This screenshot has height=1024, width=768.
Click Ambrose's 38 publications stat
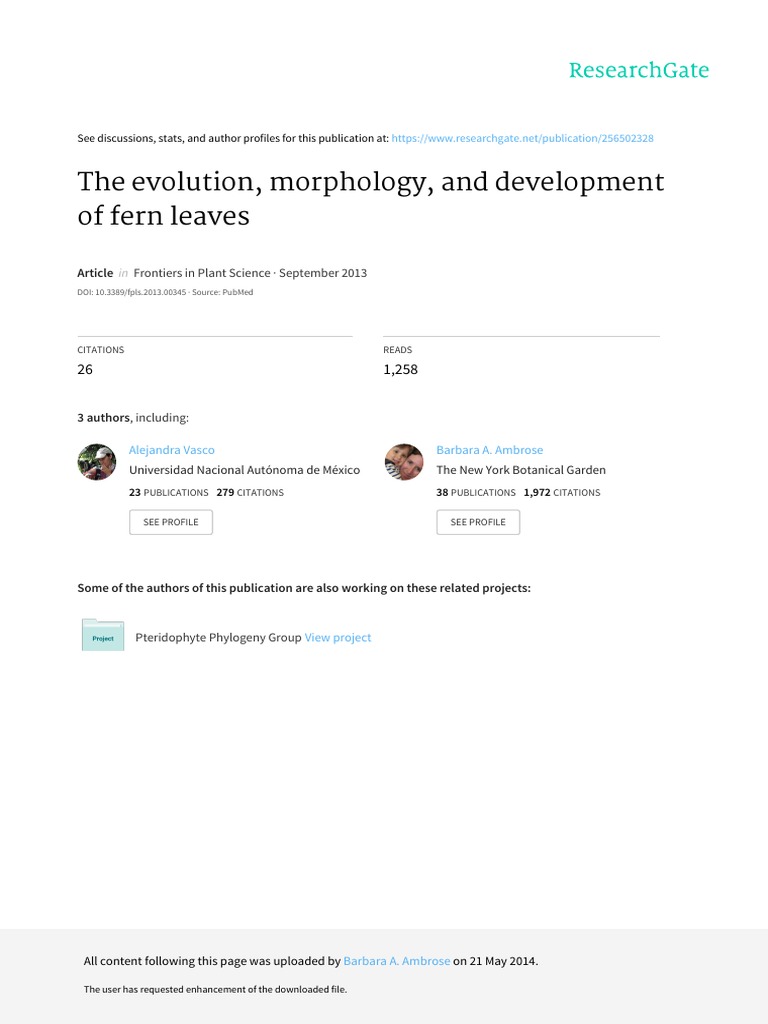(476, 492)
